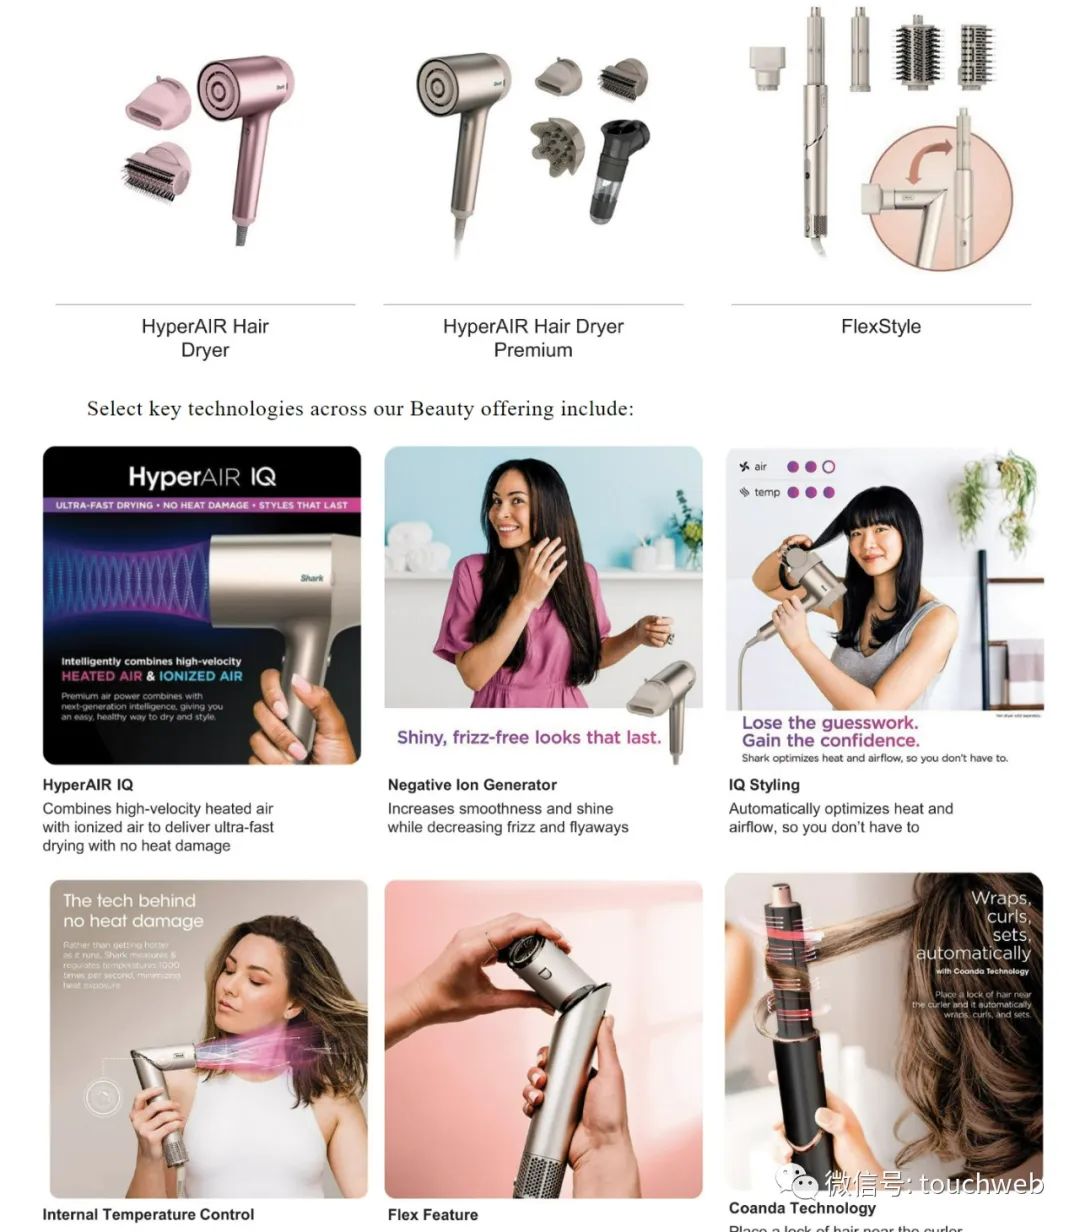Screen dimensions: 1080x1232
Task: Click the curved arrow on FlexStyle circle
Action: pos(929,161)
